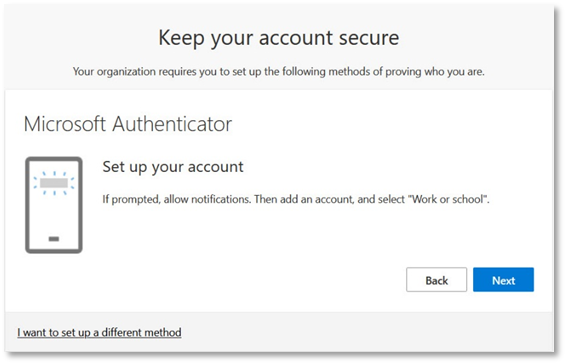Click 'Then add an account' in the instructions

[304, 199]
